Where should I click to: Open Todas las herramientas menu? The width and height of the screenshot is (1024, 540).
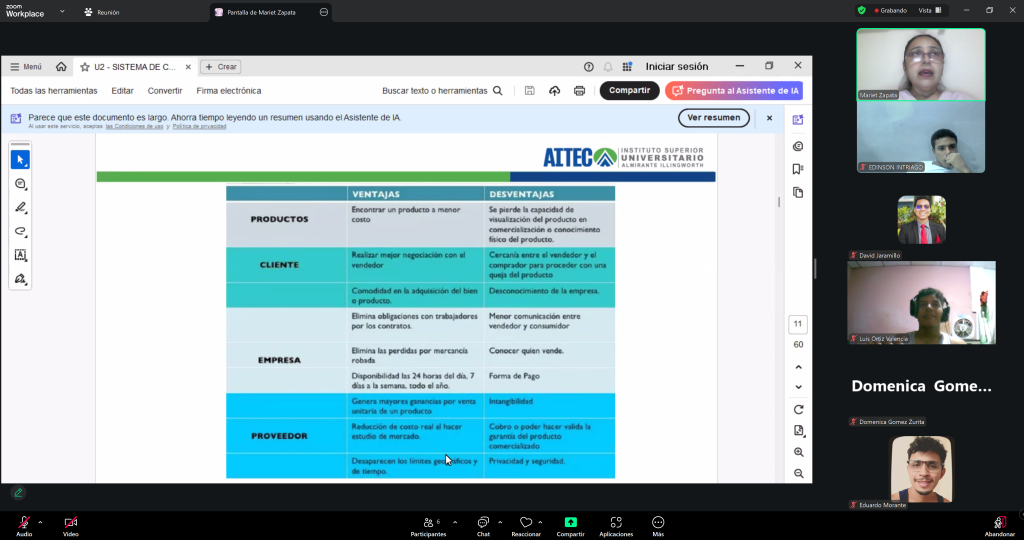[54, 91]
